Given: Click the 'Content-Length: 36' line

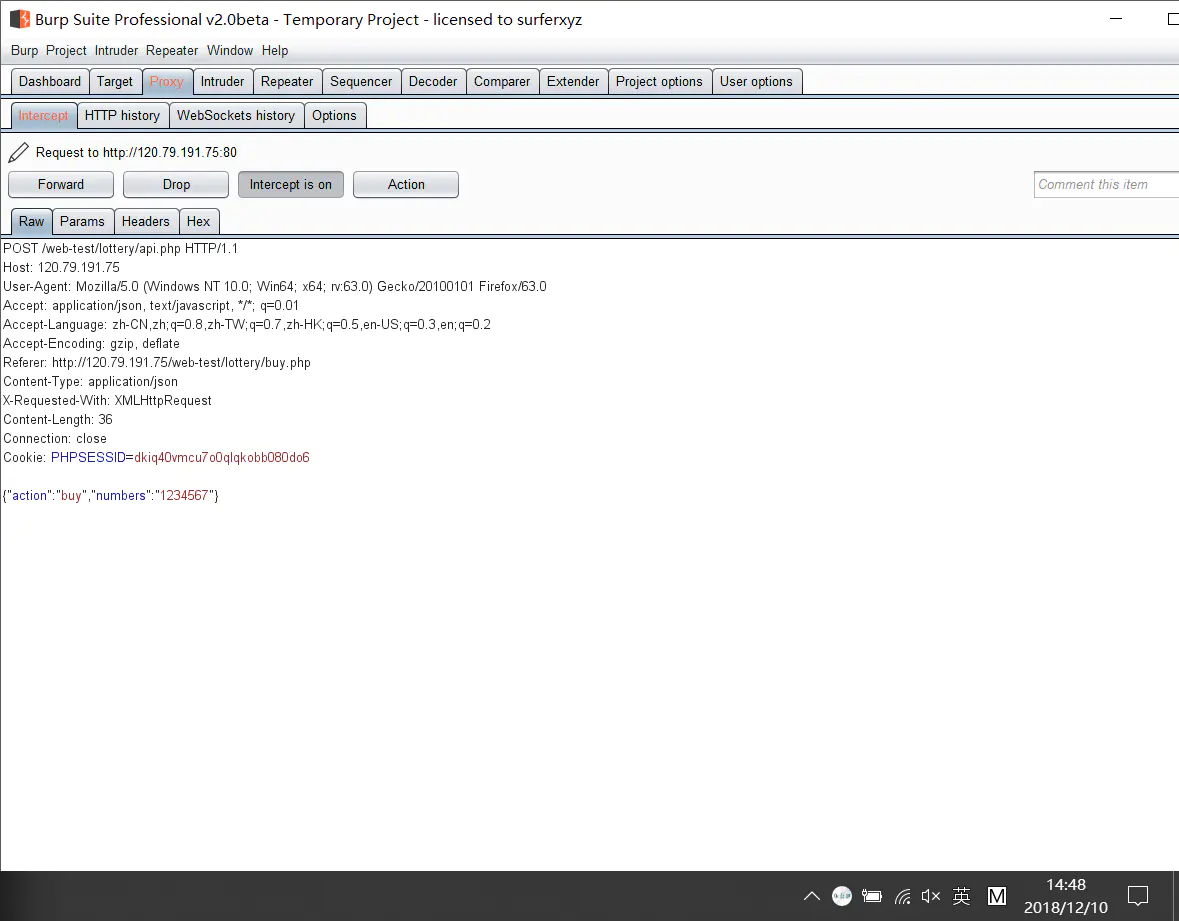Looking at the screenshot, I should 58,420.
